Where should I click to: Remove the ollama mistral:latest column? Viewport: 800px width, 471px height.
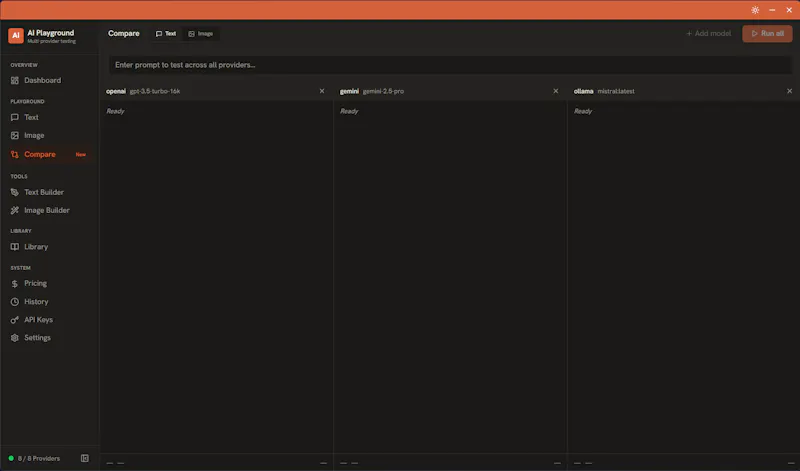point(789,91)
